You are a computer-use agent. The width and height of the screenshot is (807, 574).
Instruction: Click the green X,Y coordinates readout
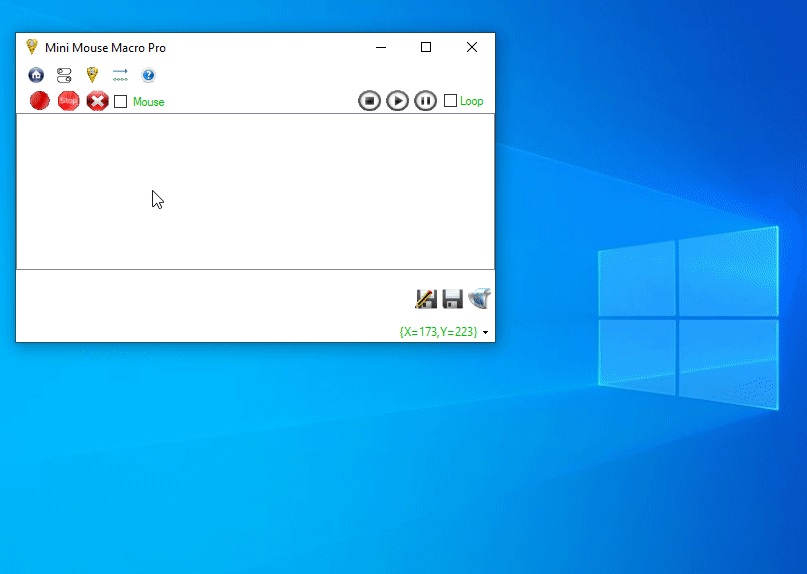pyautogui.click(x=438, y=332)
